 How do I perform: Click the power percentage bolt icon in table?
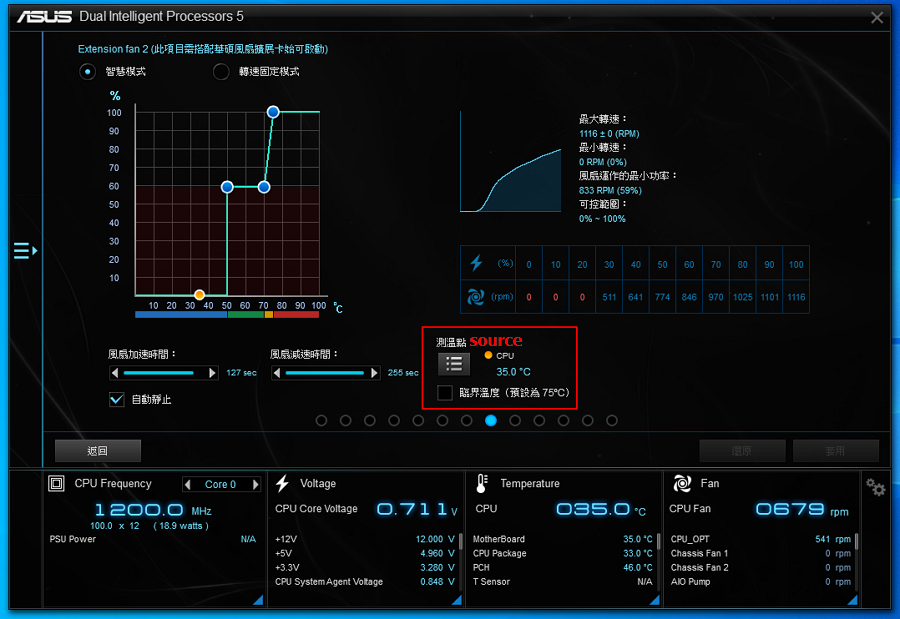pos(476,263)
